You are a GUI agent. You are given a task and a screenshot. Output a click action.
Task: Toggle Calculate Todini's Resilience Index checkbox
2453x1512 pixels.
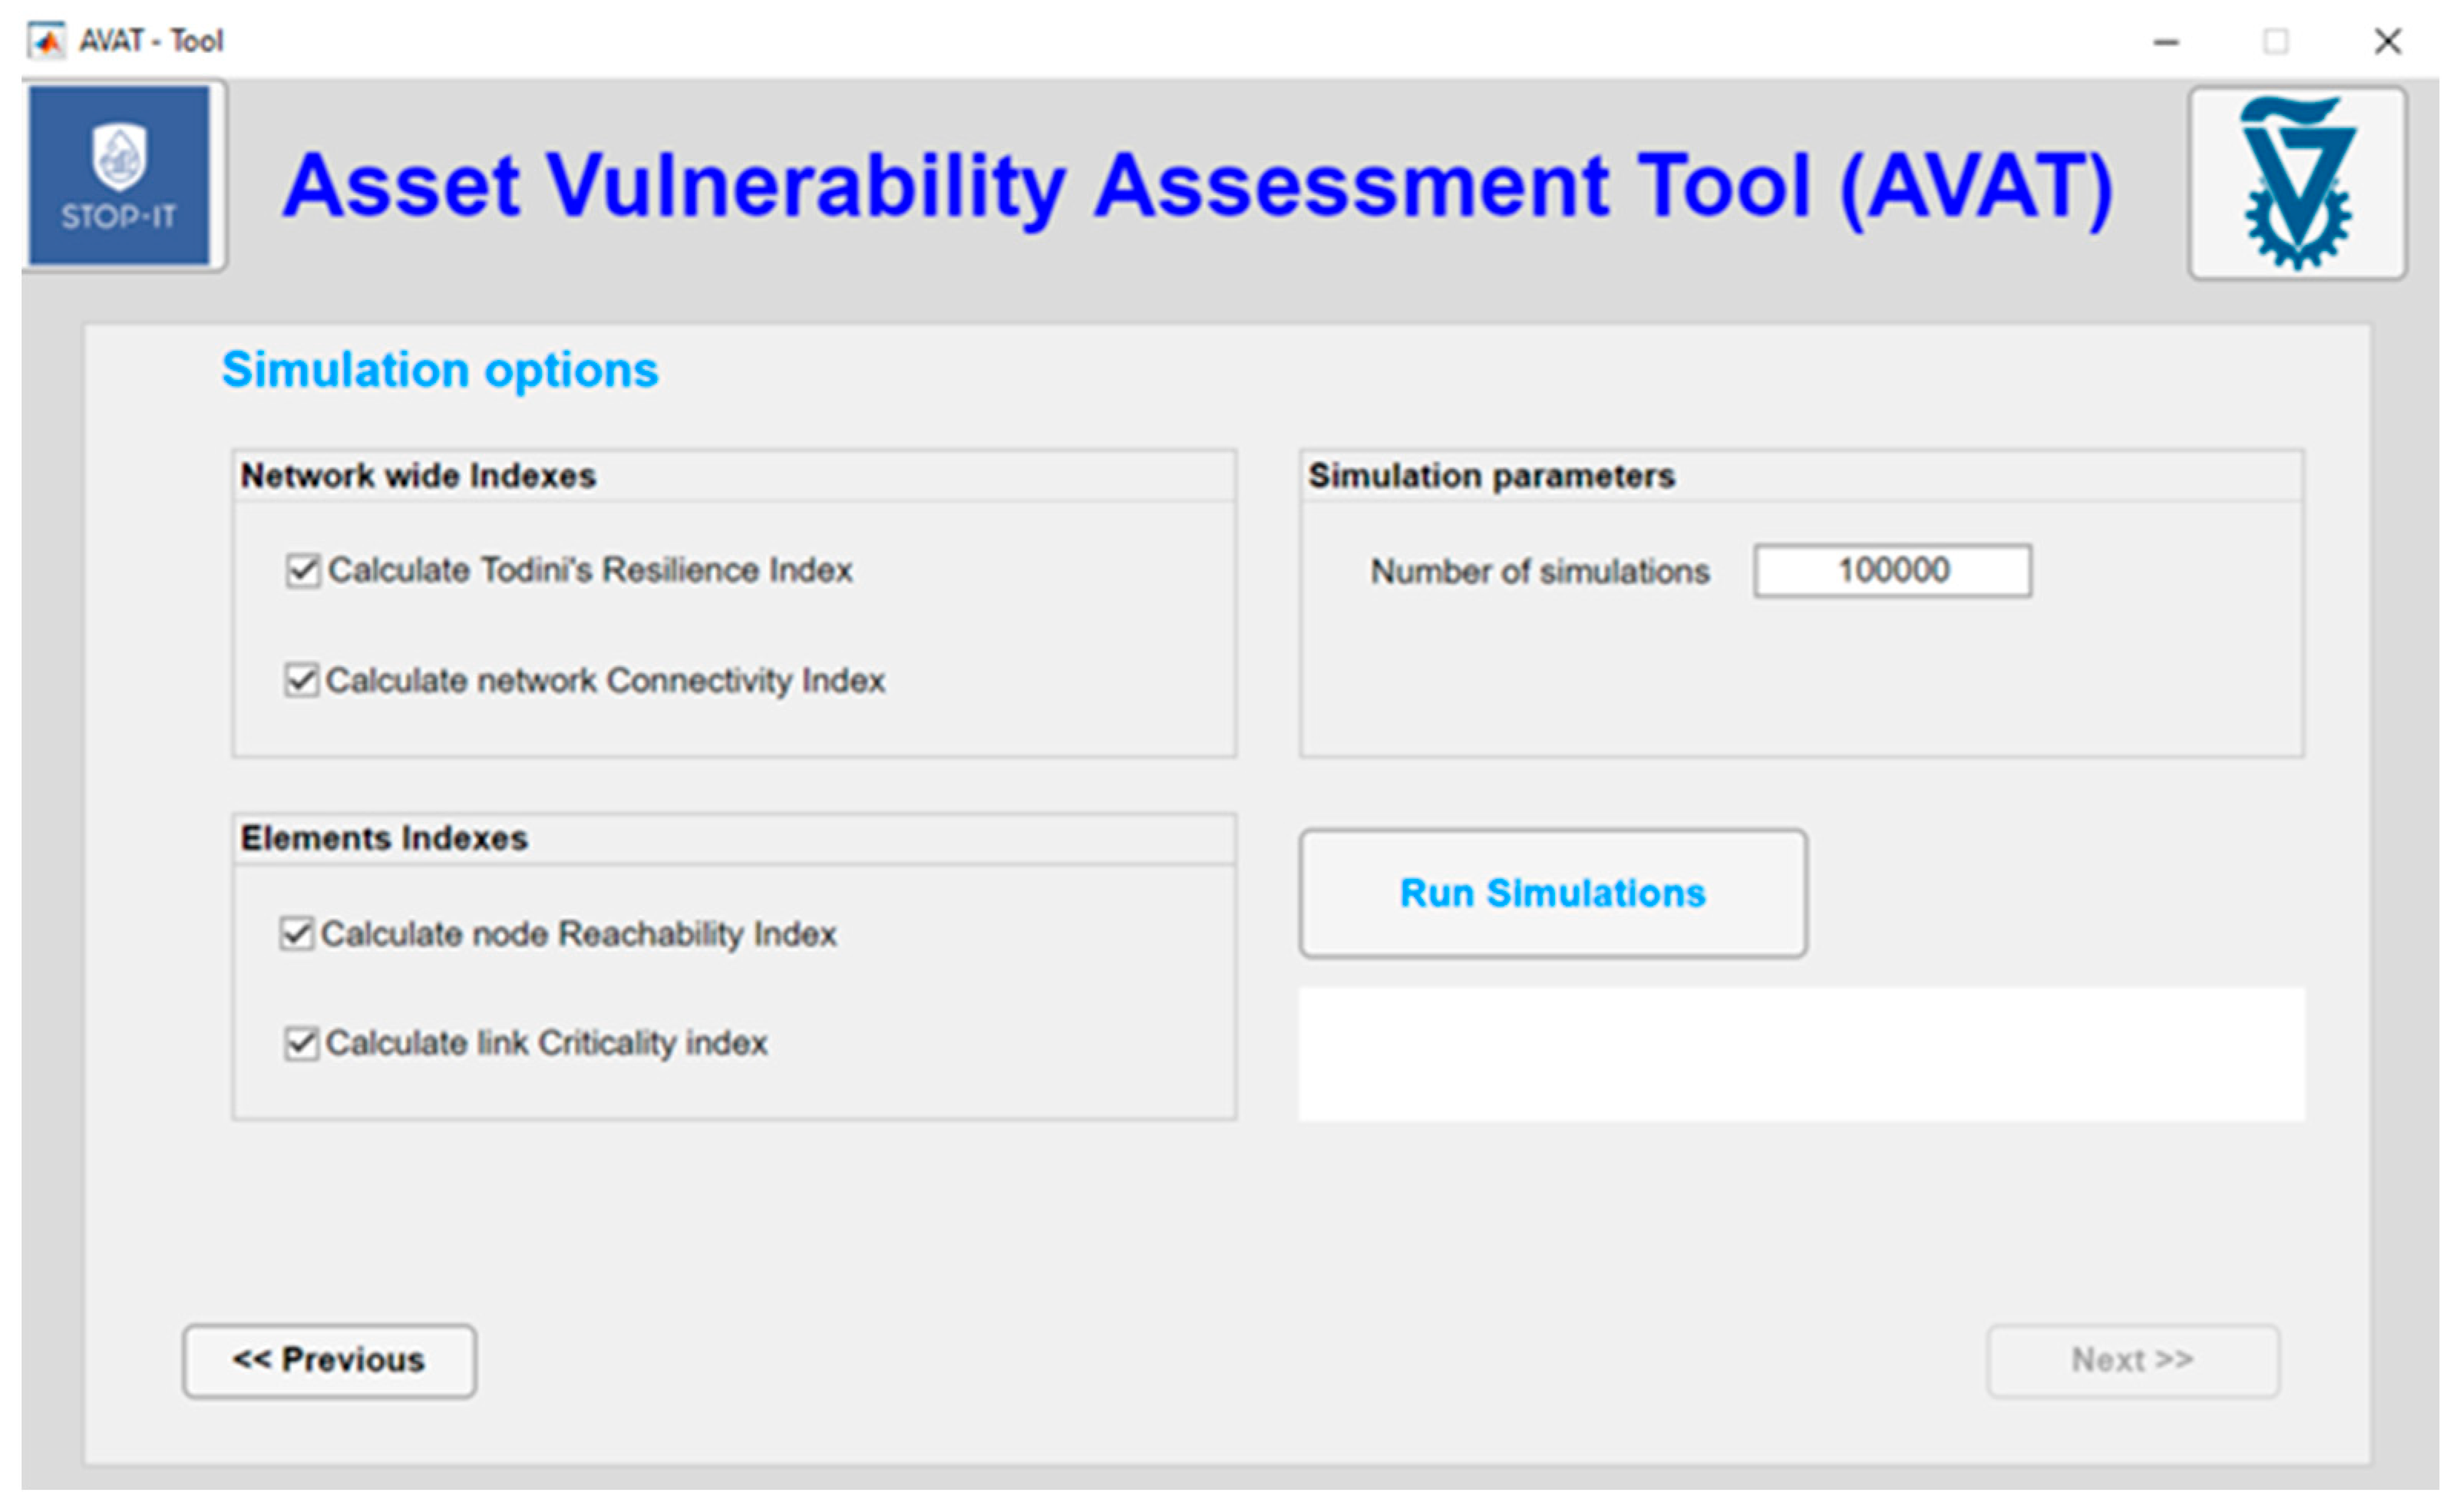[x=302, y=571]
